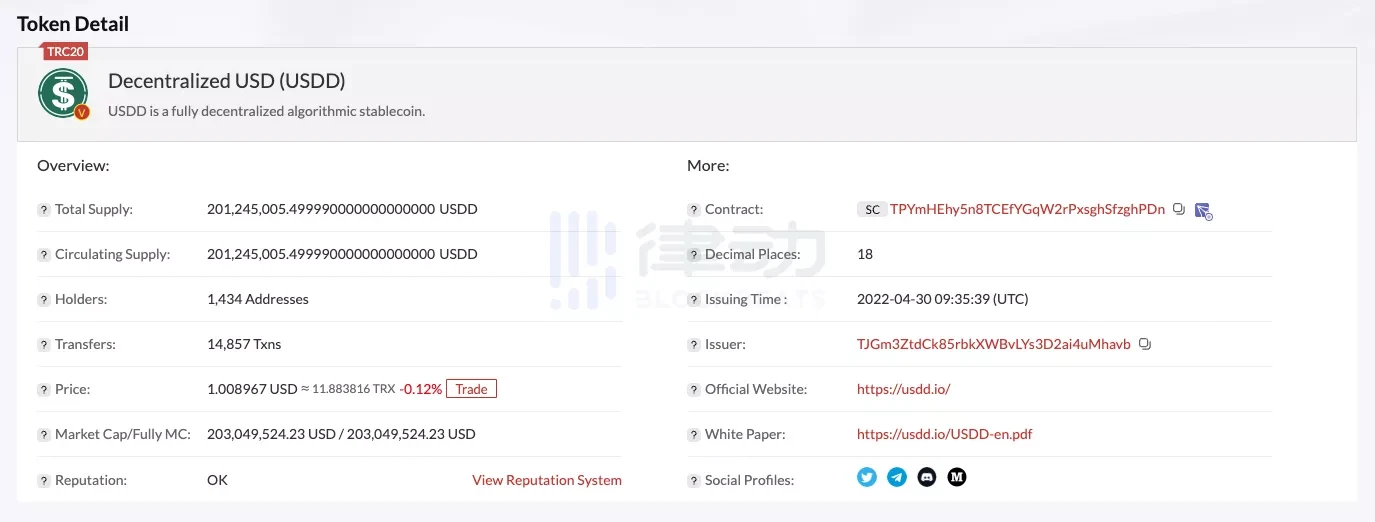Click the contract interaction icon beside address
This screenshot has width=1375, height=522.
tap(1203, 210)
